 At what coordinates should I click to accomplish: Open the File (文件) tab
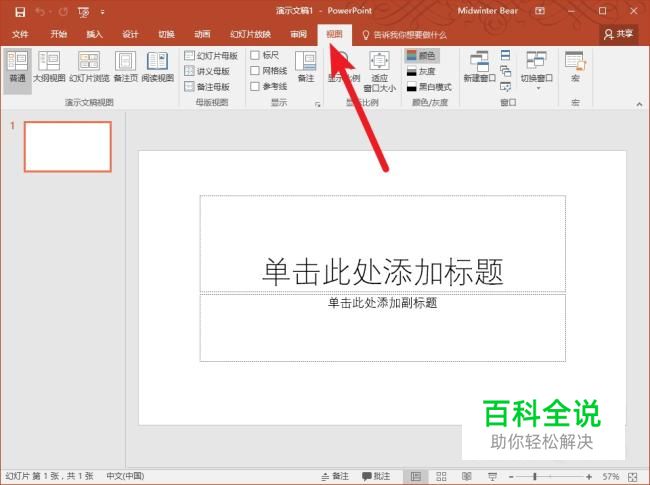pyautogui.click(x=20, y=34)
